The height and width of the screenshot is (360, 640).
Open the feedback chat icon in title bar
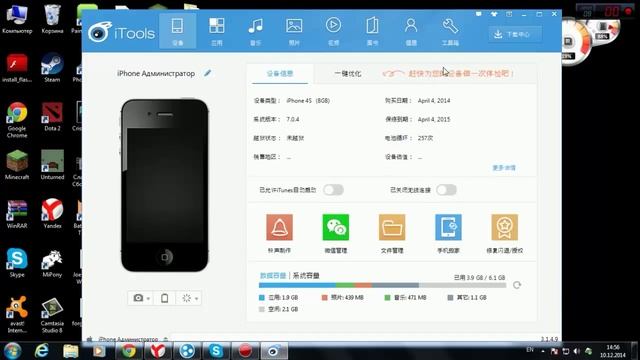tap(478, 14)
